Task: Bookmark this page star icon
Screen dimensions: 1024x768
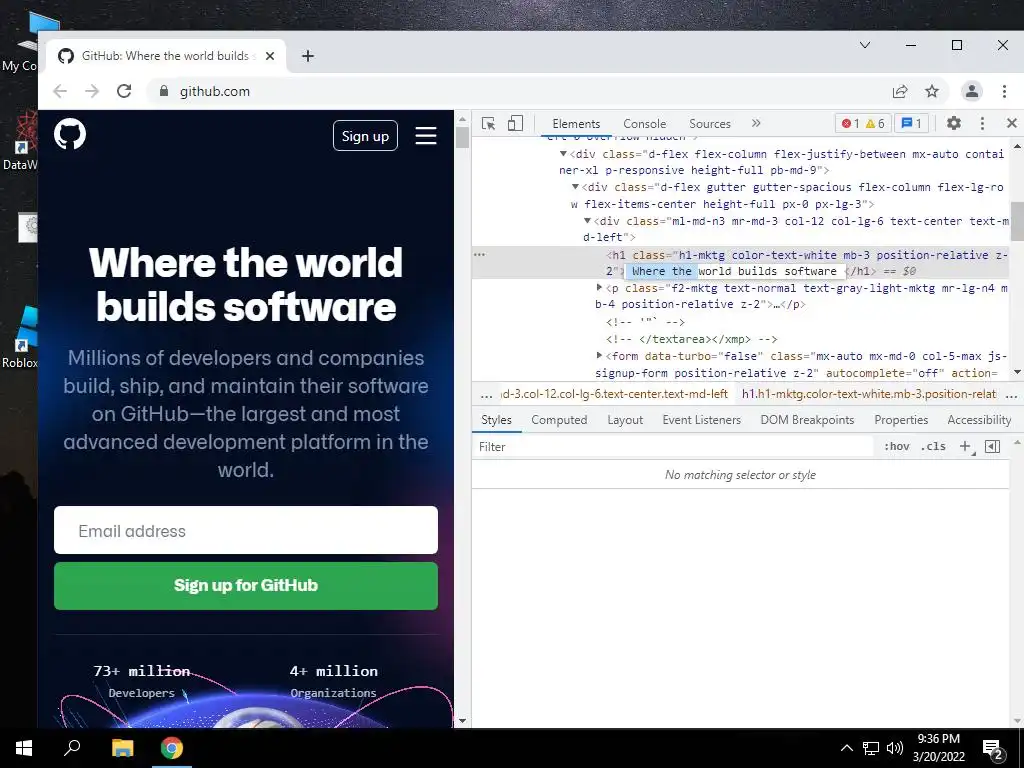Action: point(932,91)
